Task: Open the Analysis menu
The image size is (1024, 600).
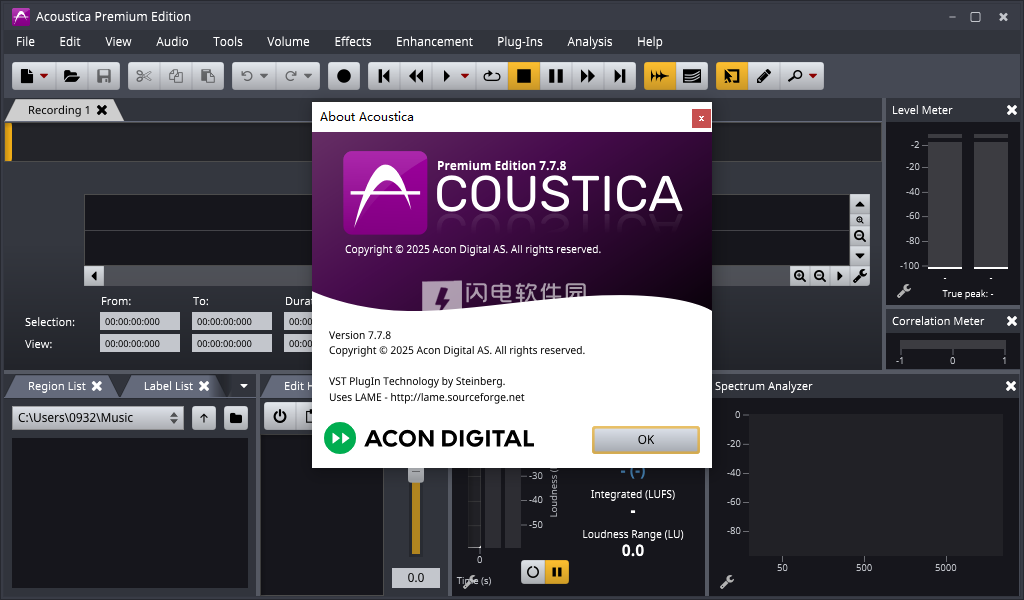Action: [590, 42]
